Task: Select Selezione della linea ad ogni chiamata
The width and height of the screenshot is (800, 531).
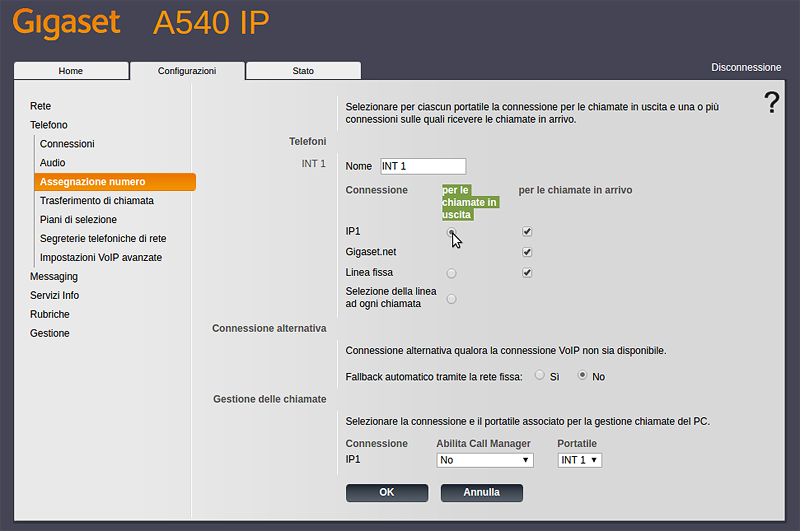Action: click(451, 299)
